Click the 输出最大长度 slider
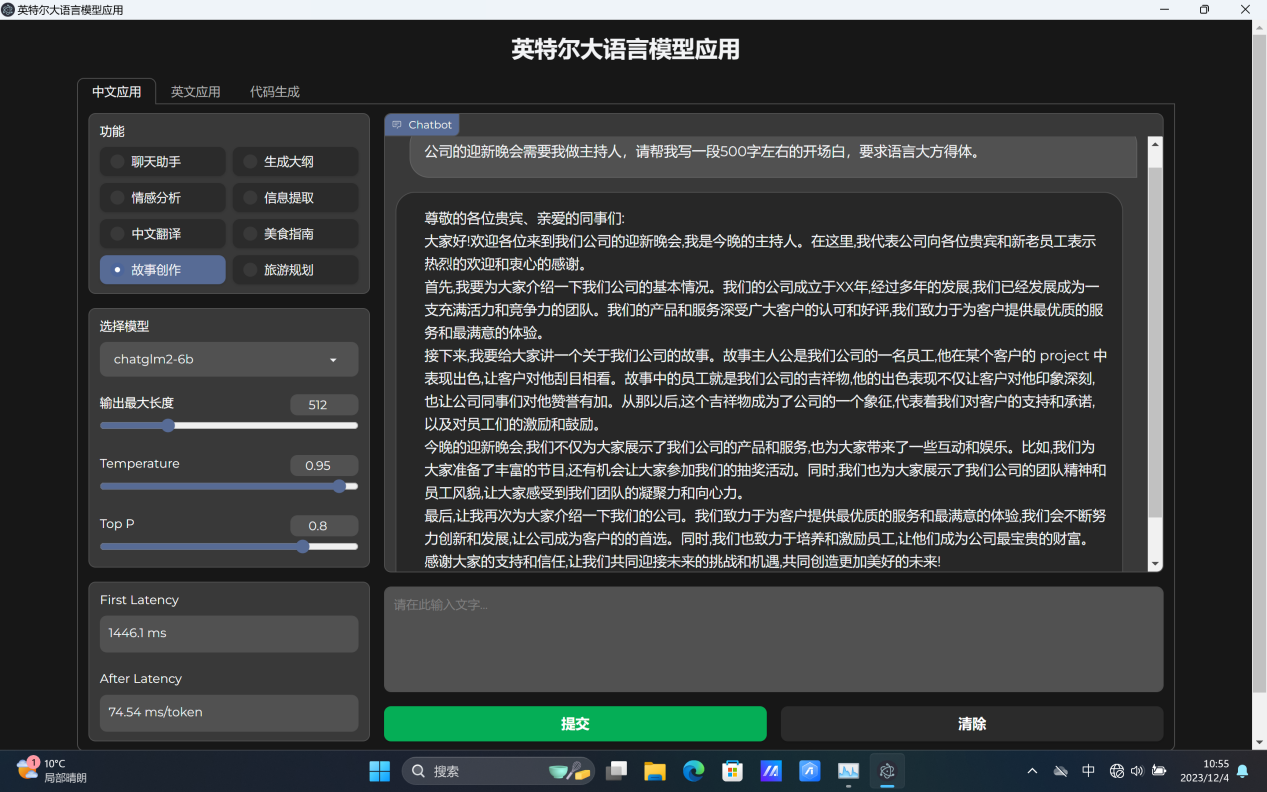The image size is (1267, 792). coord(229,426)
